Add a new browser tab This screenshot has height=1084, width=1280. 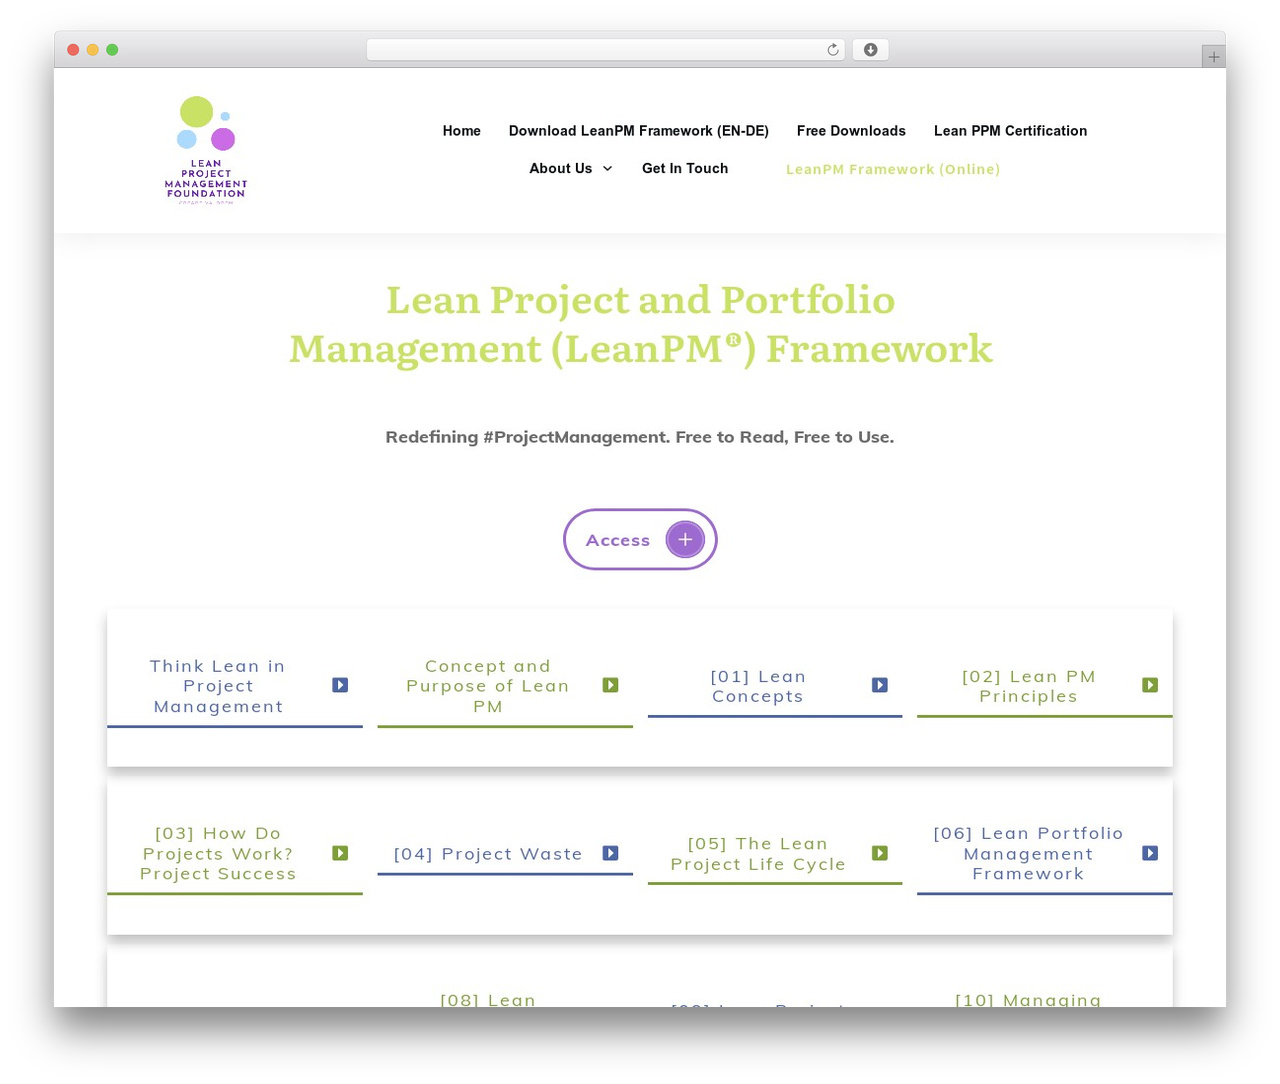(1213, 57)
